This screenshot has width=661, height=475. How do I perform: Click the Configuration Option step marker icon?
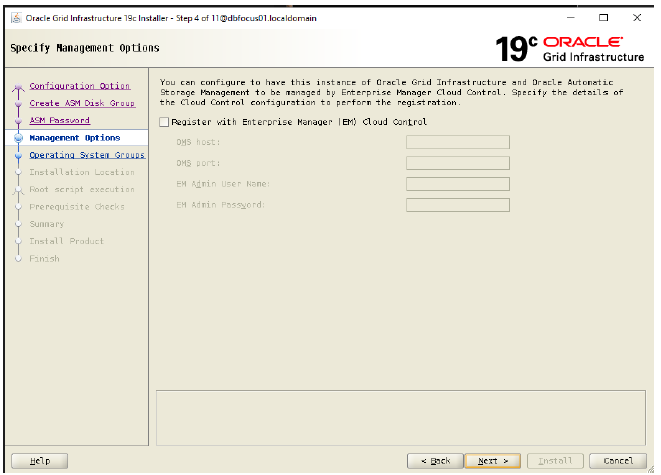18,88
